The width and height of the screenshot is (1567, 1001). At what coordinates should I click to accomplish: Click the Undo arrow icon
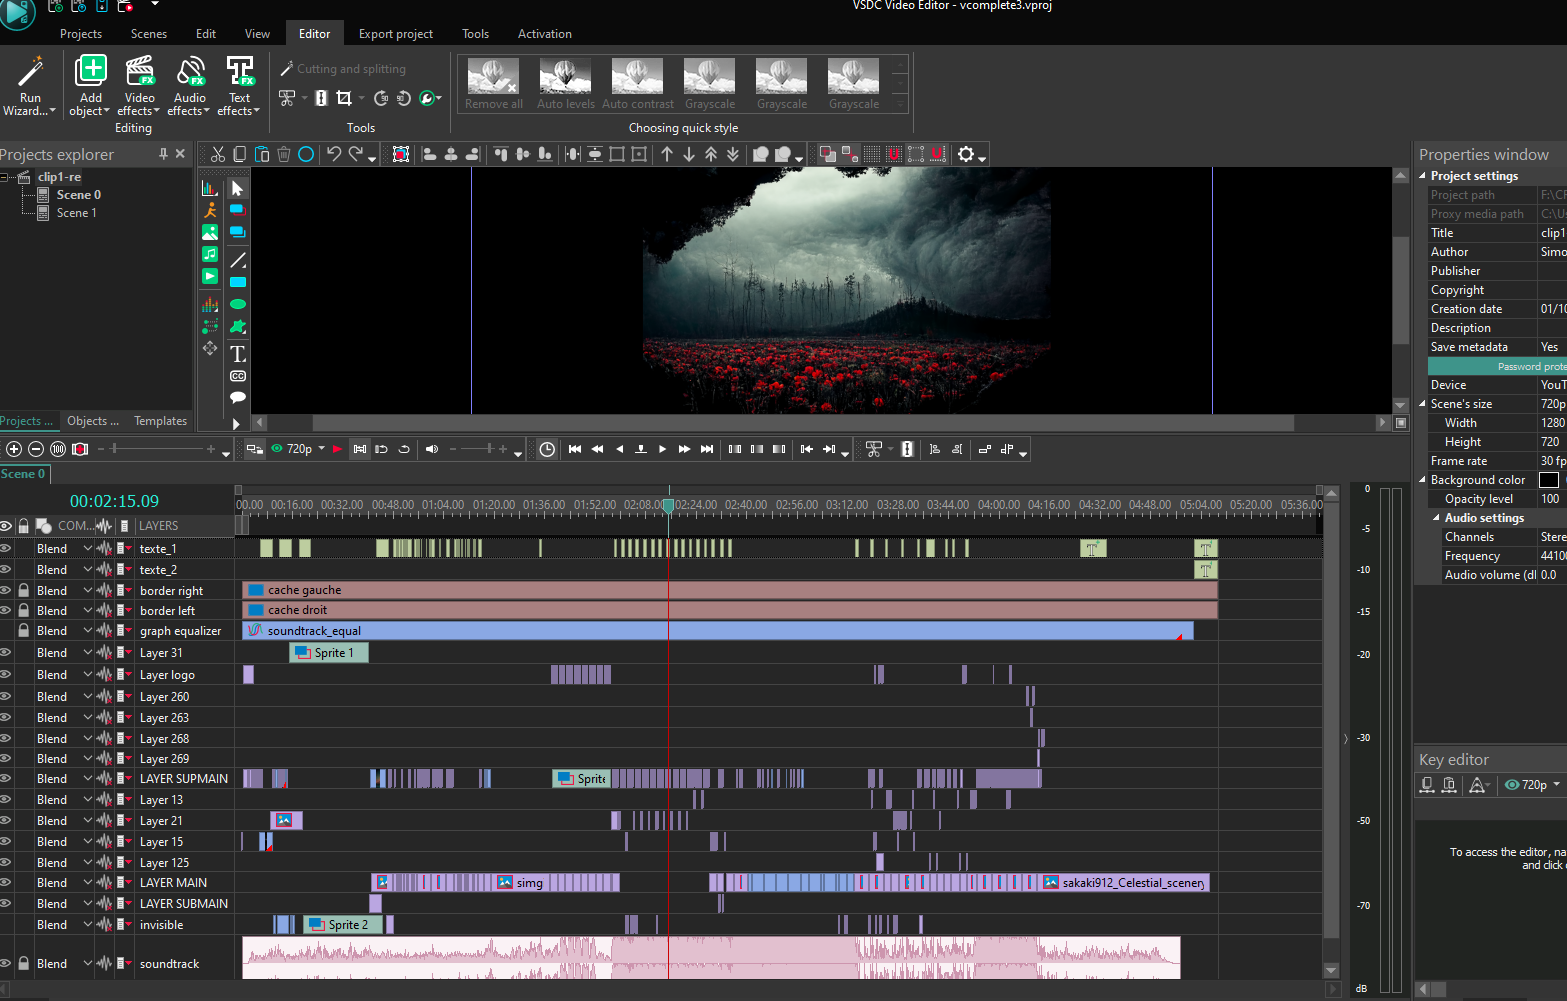pos(334,154)
